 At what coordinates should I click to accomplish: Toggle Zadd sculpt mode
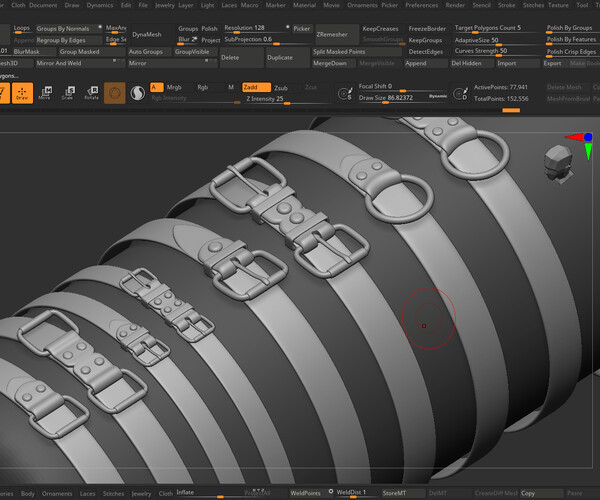pyautogui.click(x=256, y=88)
